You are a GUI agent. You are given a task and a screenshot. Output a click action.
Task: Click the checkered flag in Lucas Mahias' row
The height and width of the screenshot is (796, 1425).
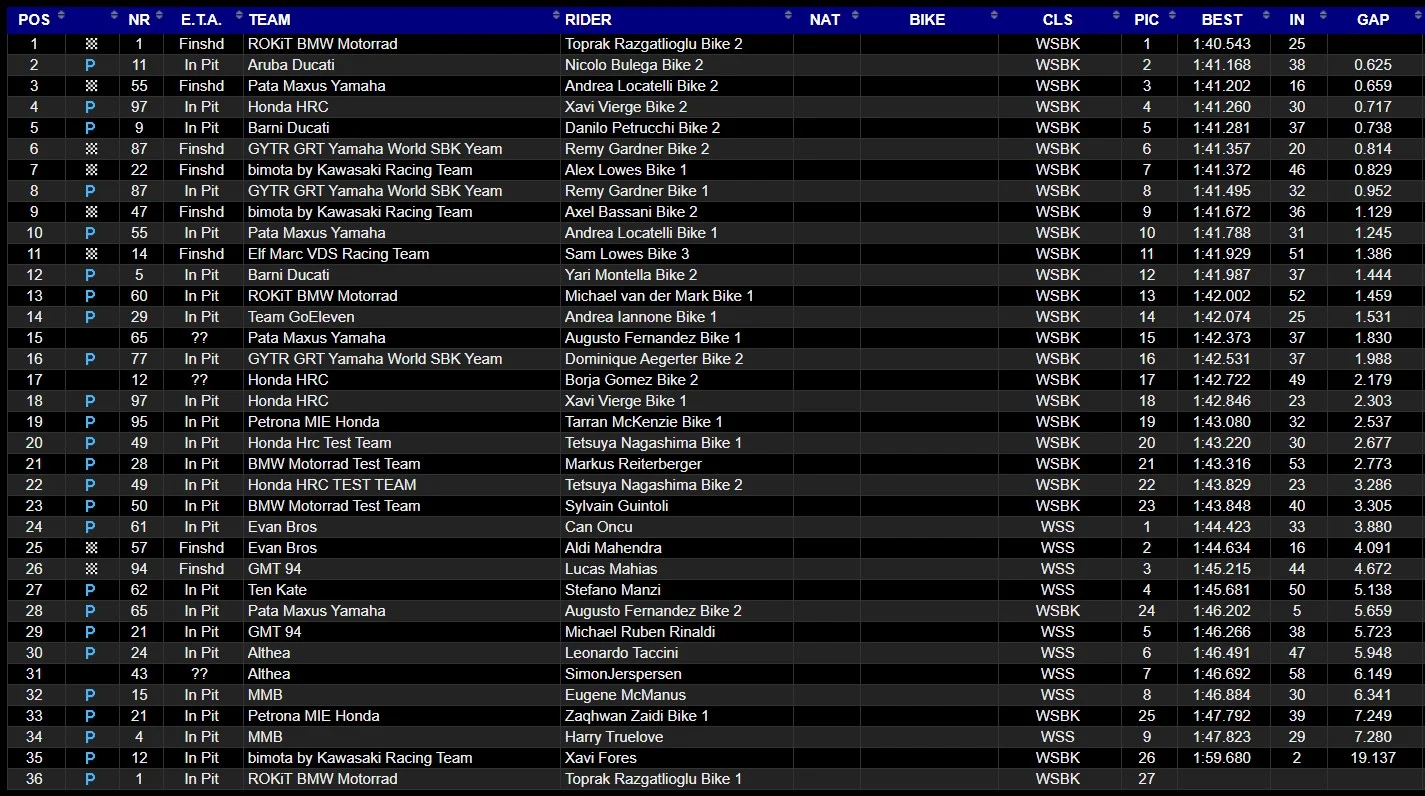[x=91, y=569]
